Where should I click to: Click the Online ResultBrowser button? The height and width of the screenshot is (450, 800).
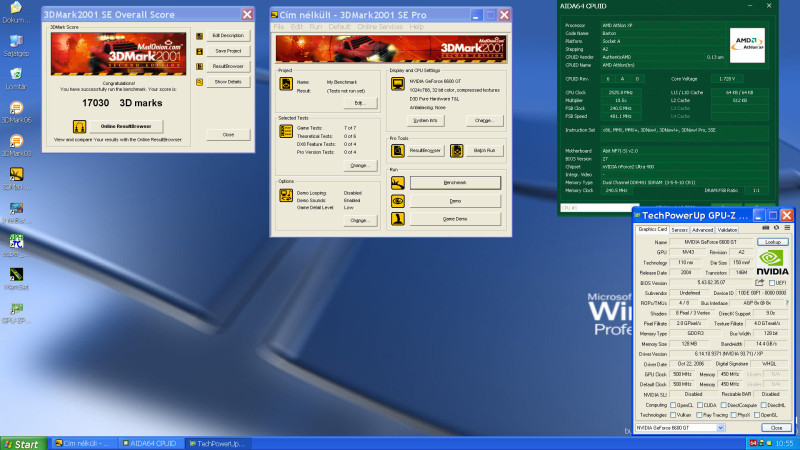[126, 126]
